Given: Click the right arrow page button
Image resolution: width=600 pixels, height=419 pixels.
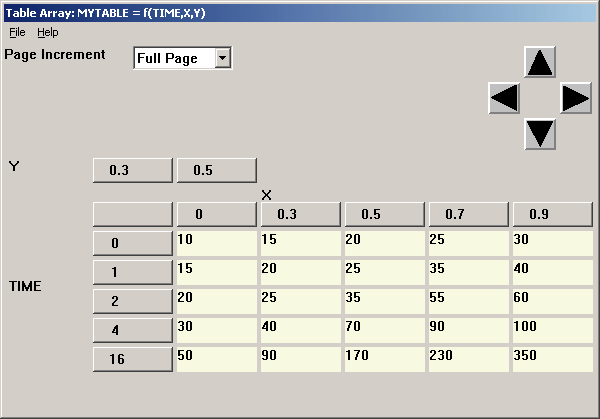Looking at the screenshot, I should pos(576,98).
